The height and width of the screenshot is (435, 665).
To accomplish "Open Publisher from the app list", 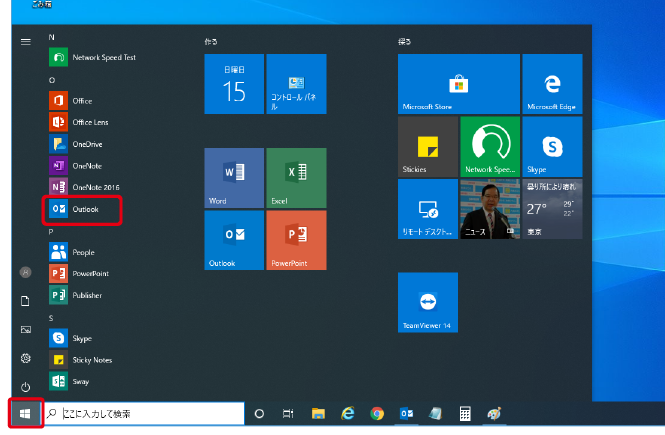I will click(x=76, y=295).
